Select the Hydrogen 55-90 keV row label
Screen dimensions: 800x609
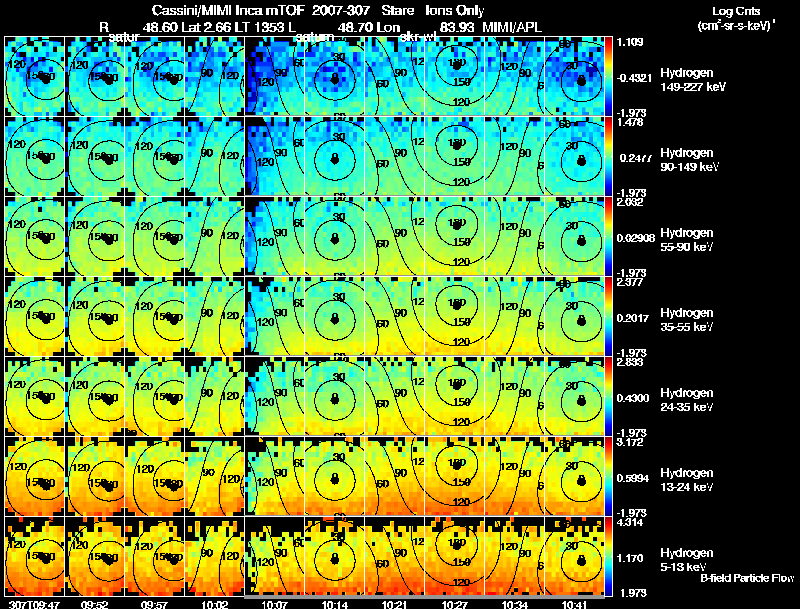tap(687, 240)
